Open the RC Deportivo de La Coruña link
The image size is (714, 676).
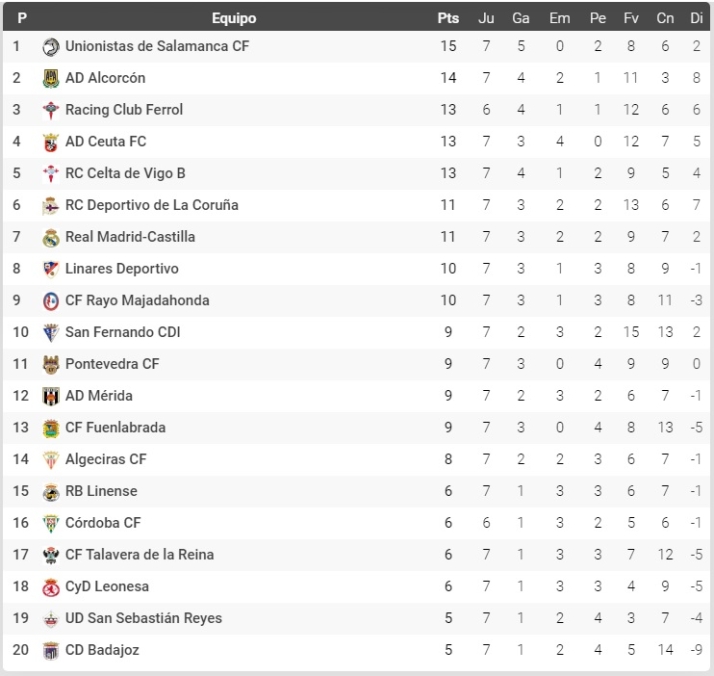151,205
